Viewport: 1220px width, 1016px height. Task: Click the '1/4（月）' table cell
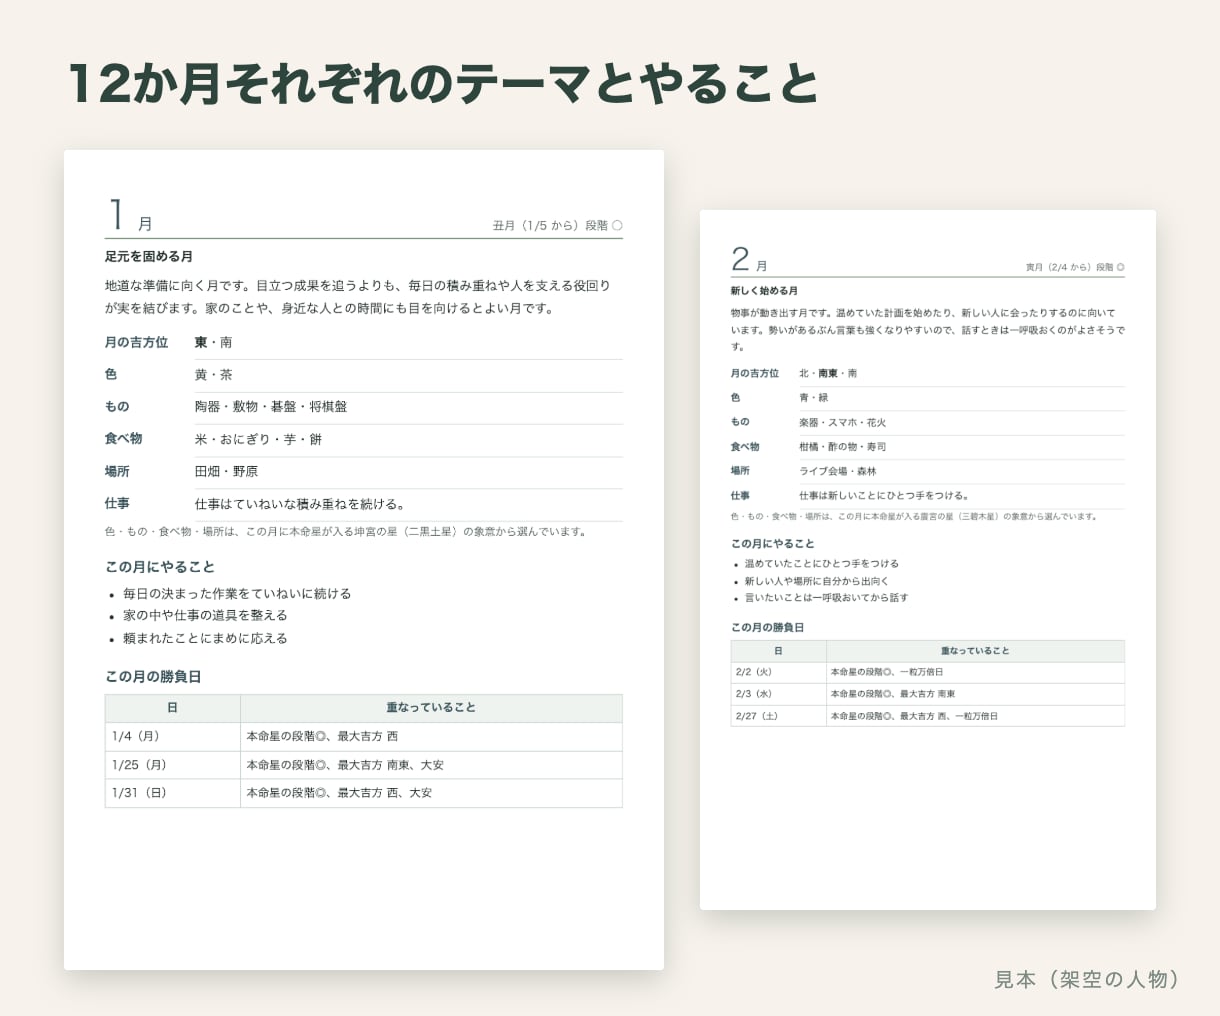pyautogui.click(x=173, y=736)
